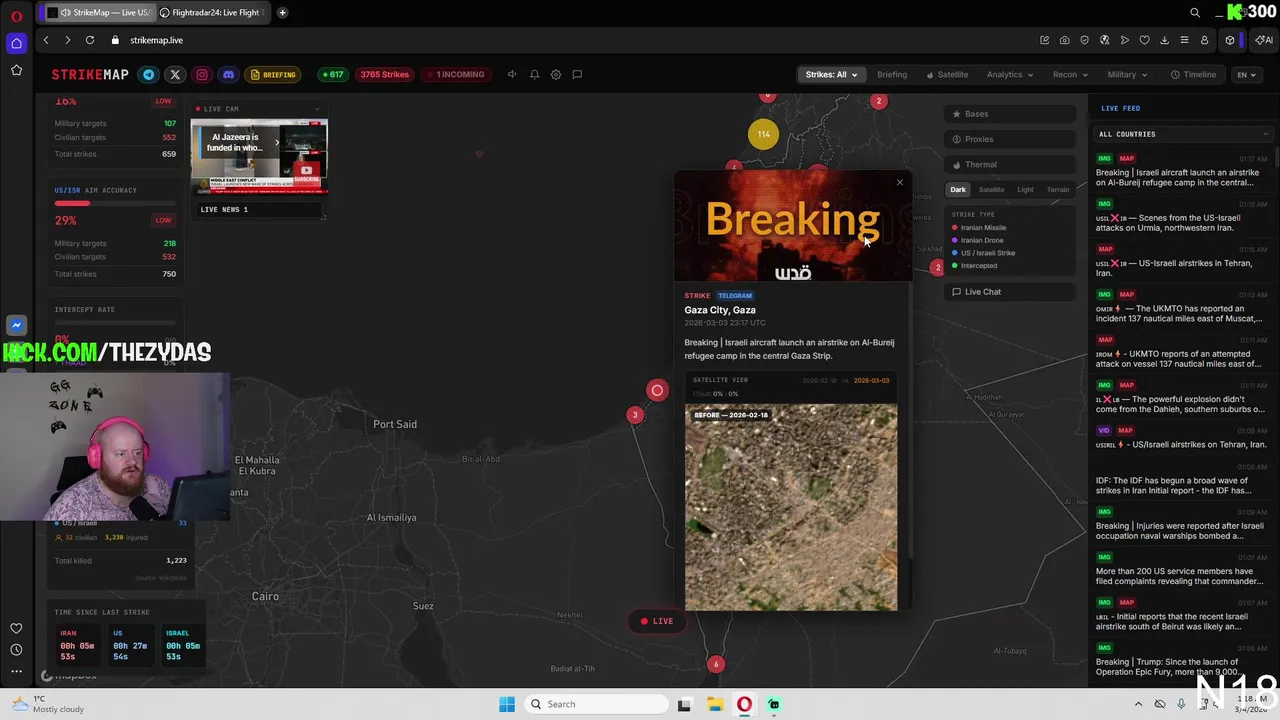This screenshot has width=1280, height=720.
Task: Select Satellite map style
Action: (991, 189)
